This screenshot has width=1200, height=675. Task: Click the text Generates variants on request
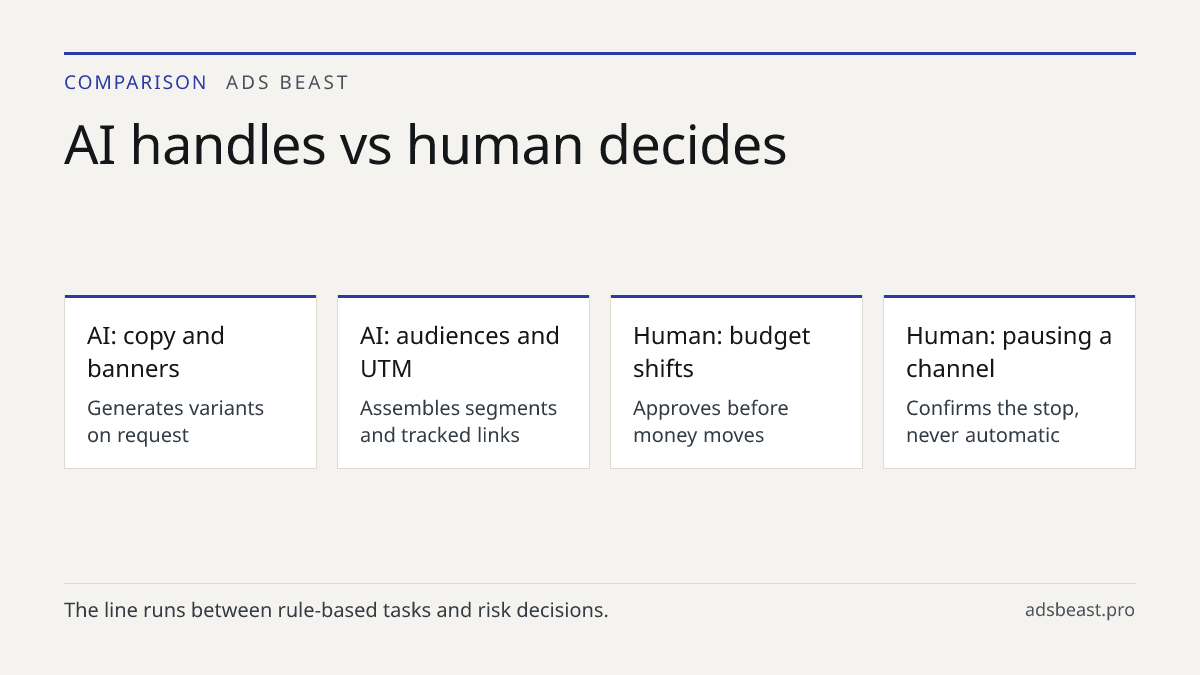point(176,422)
